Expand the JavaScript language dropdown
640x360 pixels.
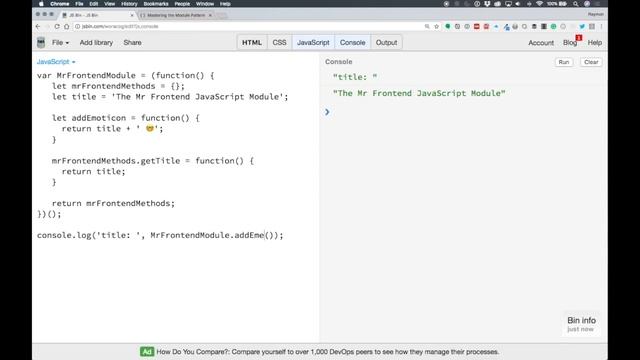coord(56,62)
